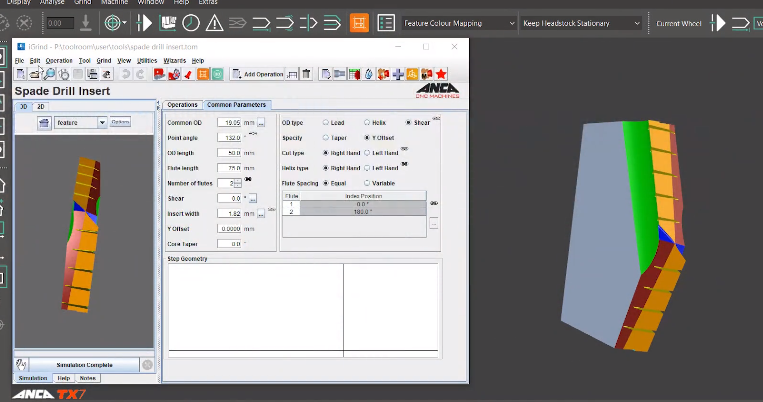Open the Wizards menu

[174, 60]
